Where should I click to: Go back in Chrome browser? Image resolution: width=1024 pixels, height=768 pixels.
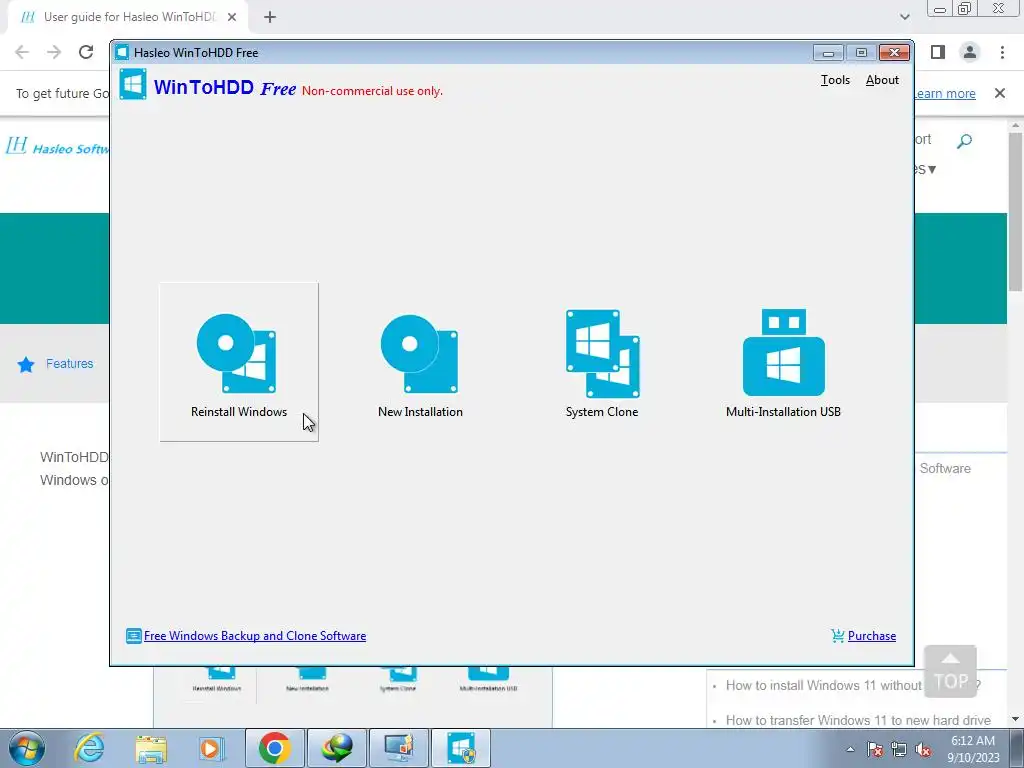[x=22, y=52]
